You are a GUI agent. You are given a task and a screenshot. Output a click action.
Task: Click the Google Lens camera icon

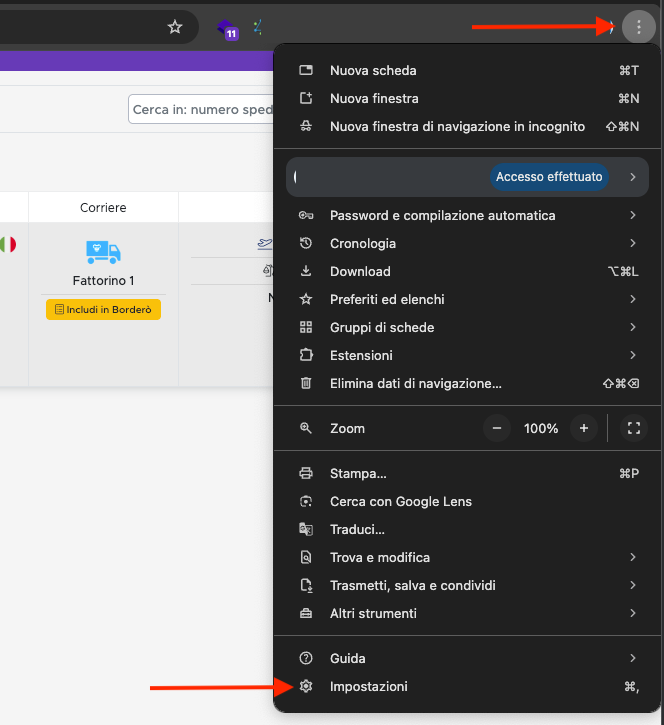point(306,501)
